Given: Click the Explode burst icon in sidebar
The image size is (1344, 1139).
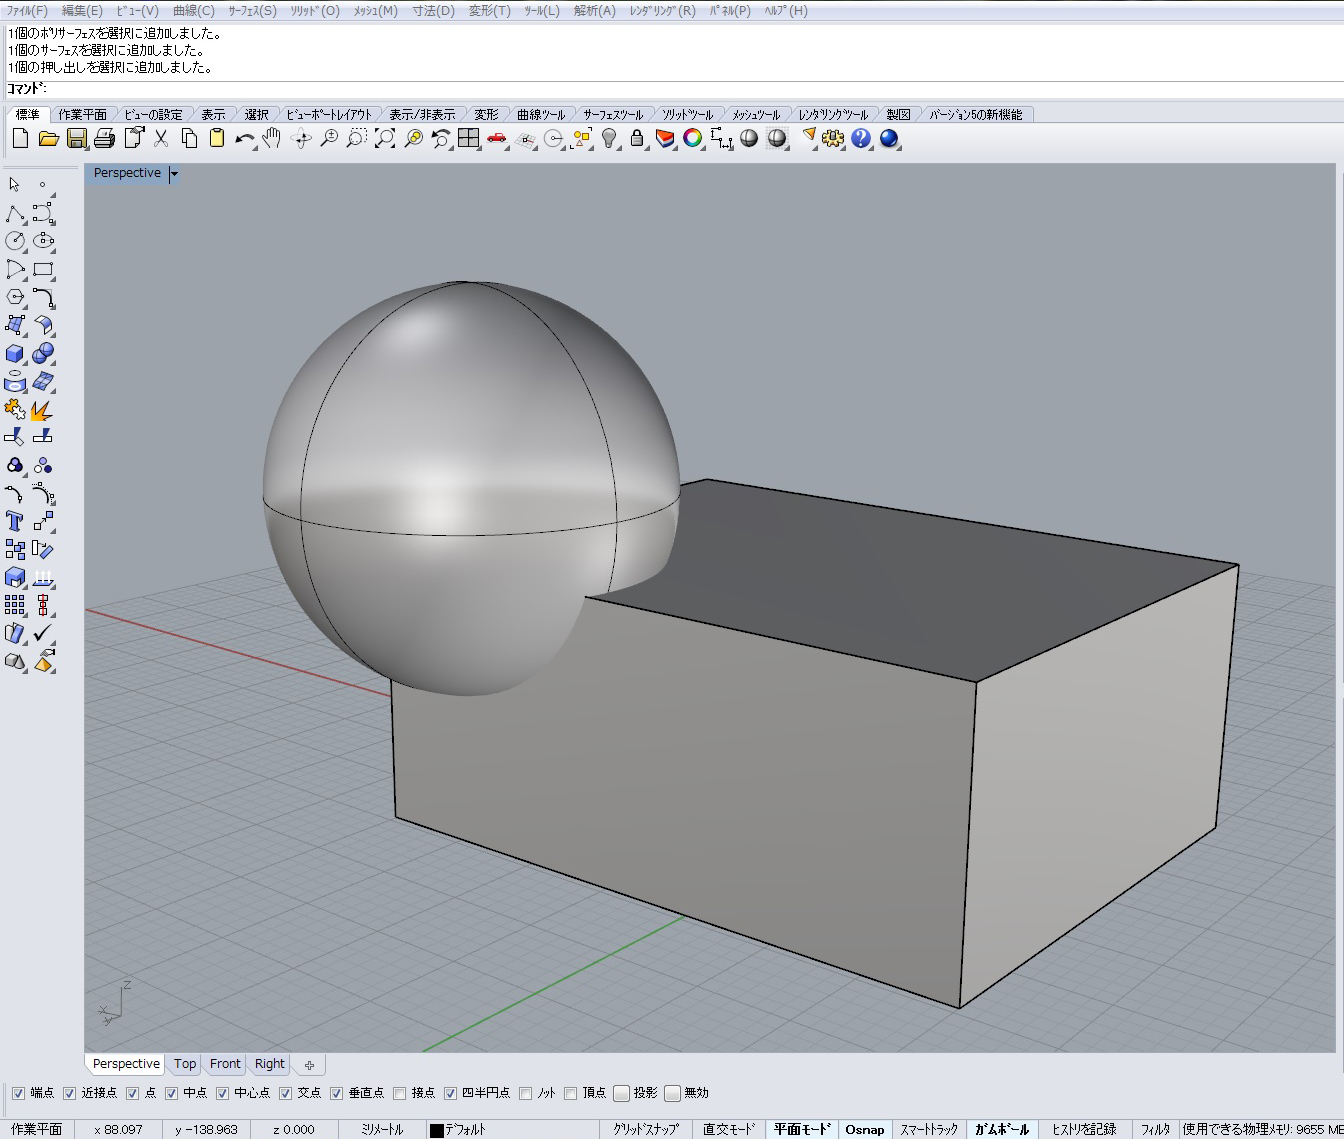Looking at the screenshot, I should pos(43,410).
